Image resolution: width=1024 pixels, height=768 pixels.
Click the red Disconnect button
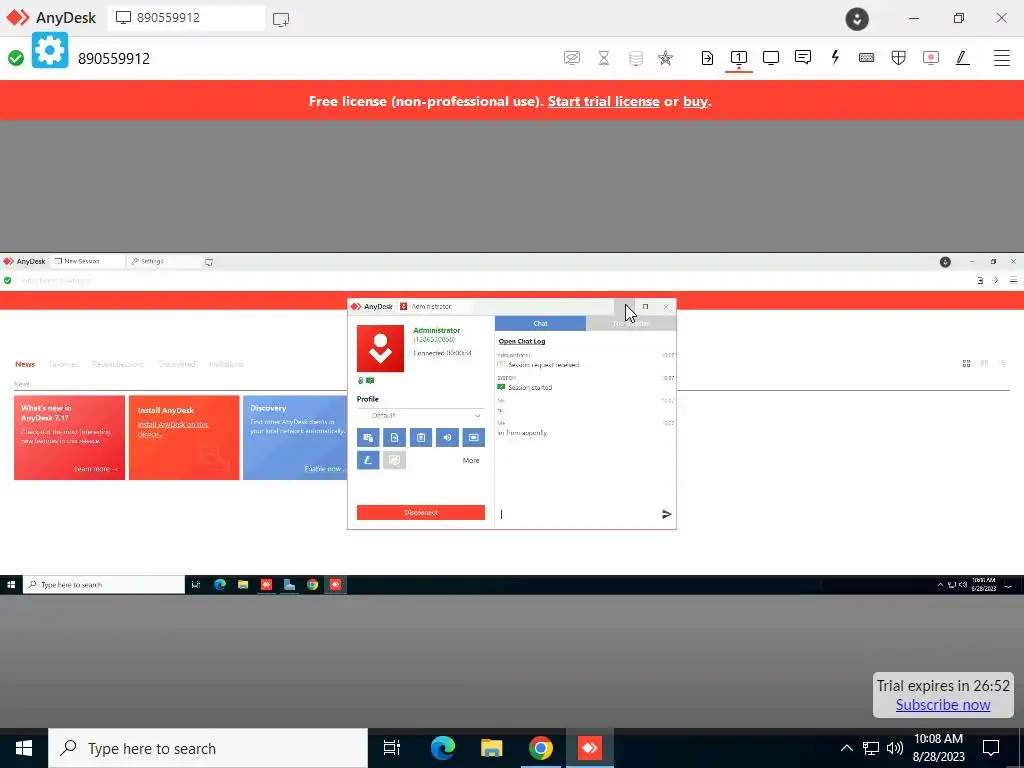421,513
